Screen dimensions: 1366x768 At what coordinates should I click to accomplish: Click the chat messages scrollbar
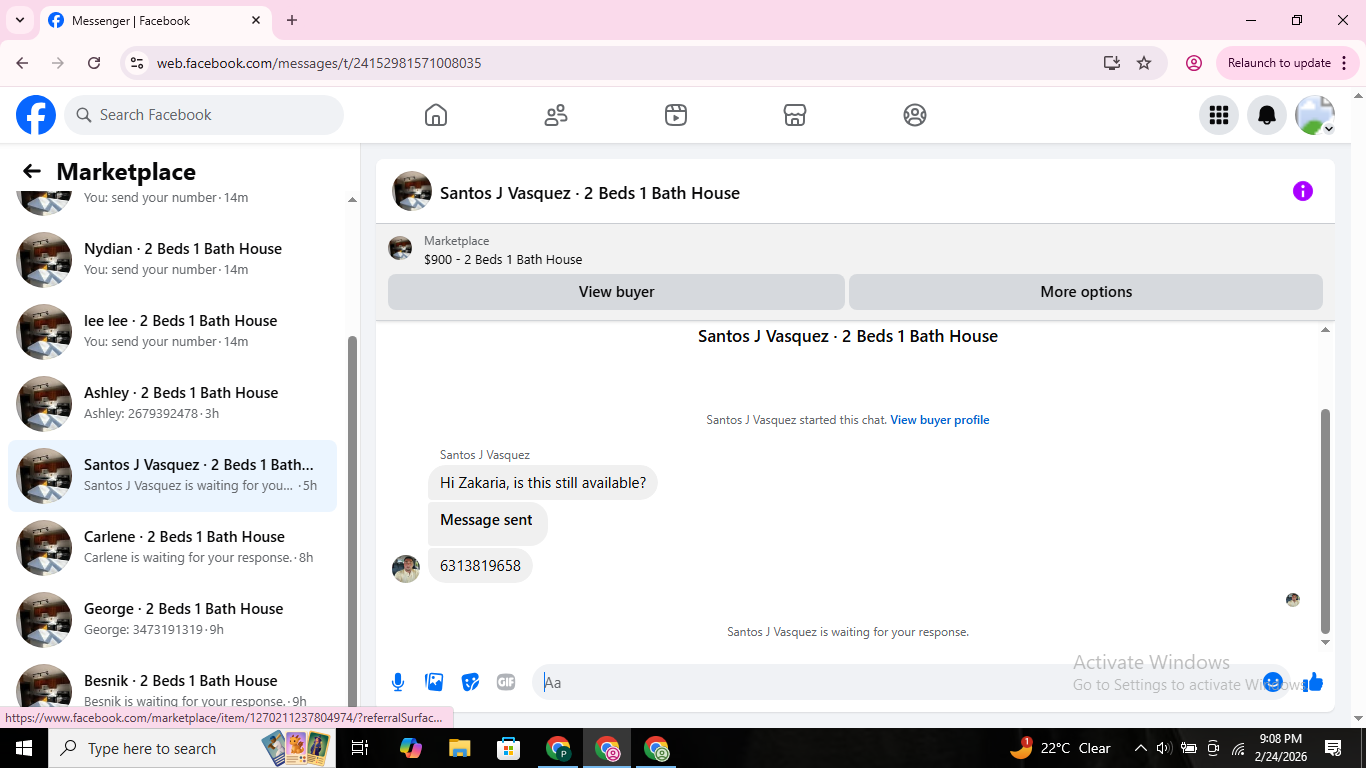click(x=1326, y=520)
